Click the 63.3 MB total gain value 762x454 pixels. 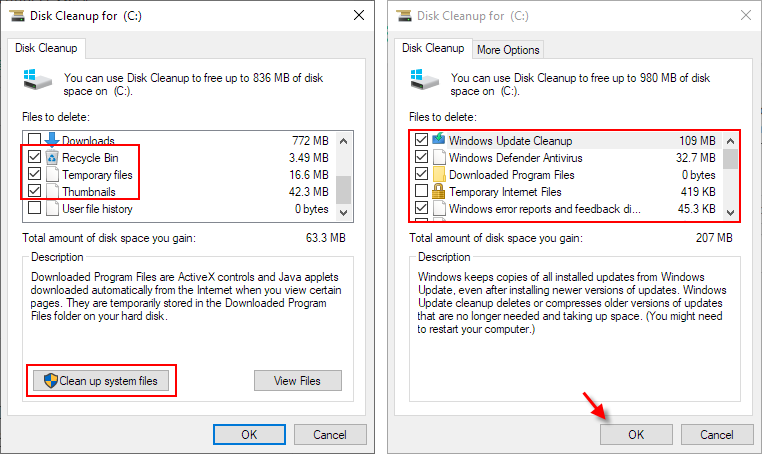tap(326, 238)
